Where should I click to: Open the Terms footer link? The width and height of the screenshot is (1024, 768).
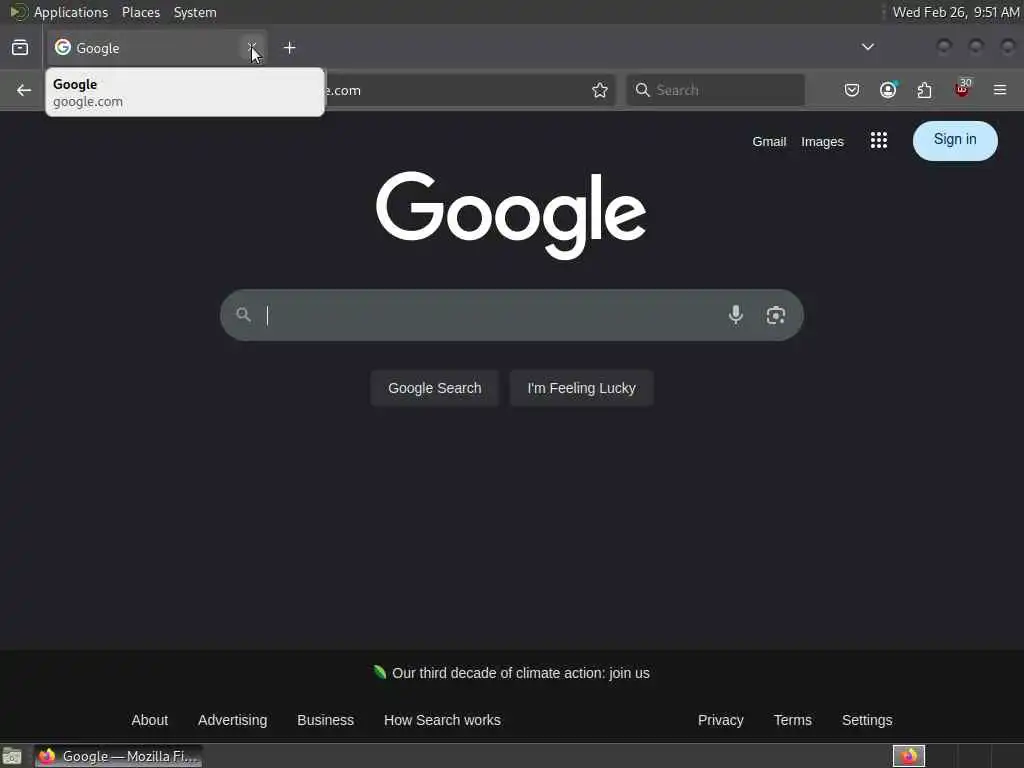point(792,720)
